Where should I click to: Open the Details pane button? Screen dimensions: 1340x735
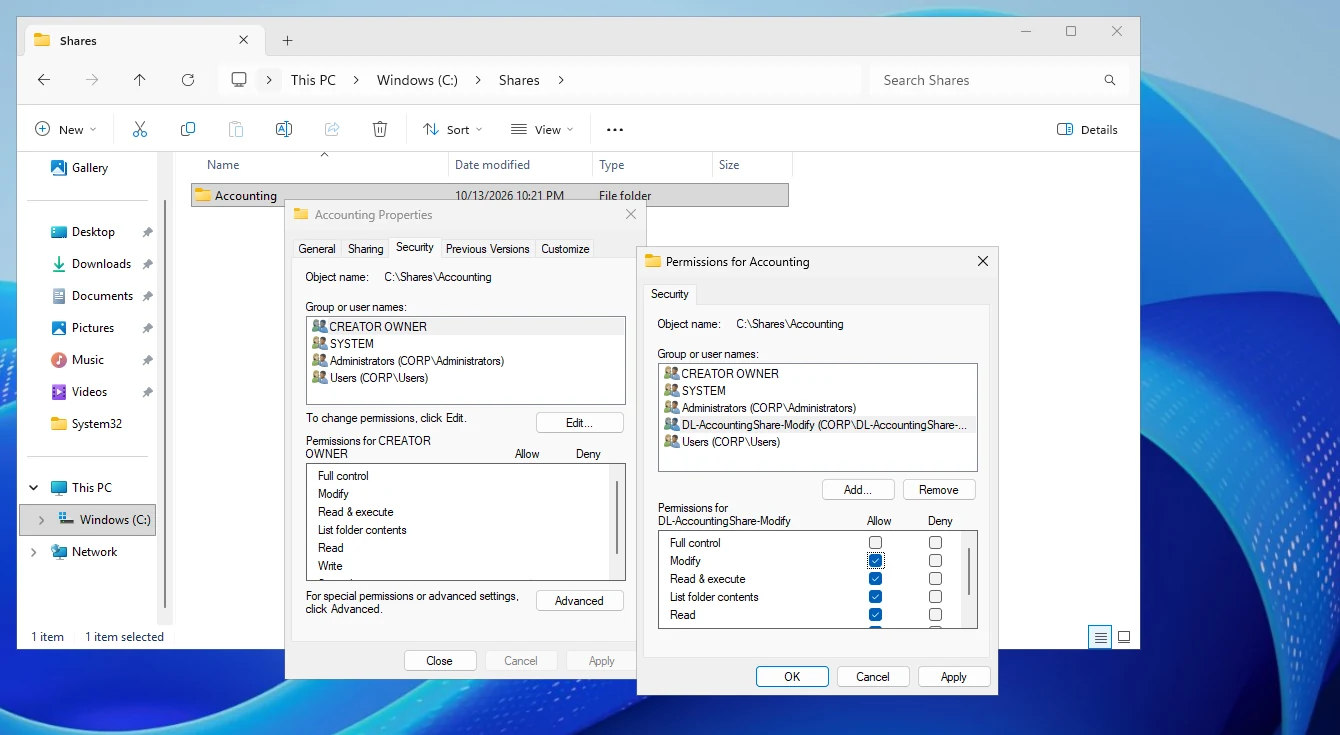point(1087,129)
